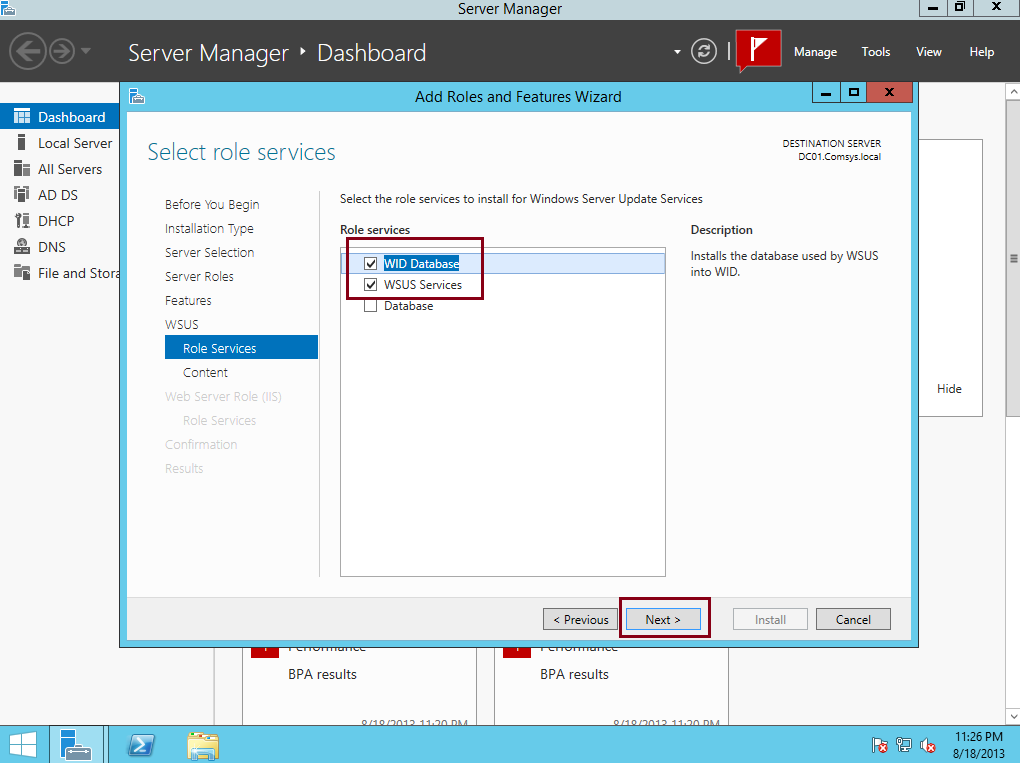Click the Local Server icon in sidebar
The image size is (1020, 763).
21,142
